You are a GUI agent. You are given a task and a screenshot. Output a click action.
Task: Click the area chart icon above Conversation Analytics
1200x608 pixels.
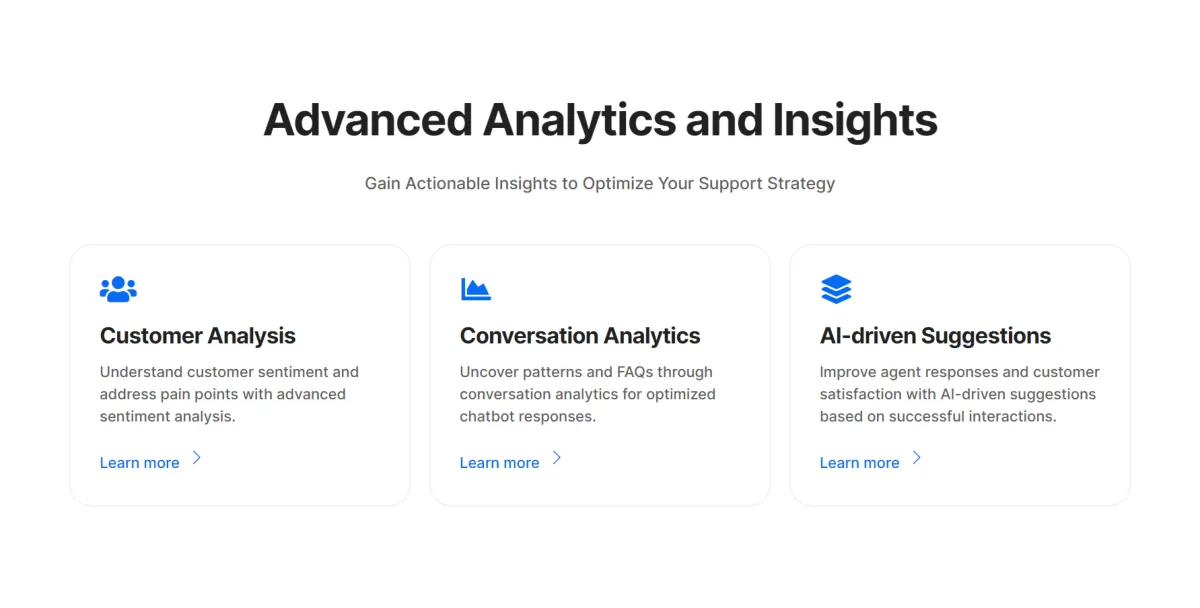click(476, 290)
